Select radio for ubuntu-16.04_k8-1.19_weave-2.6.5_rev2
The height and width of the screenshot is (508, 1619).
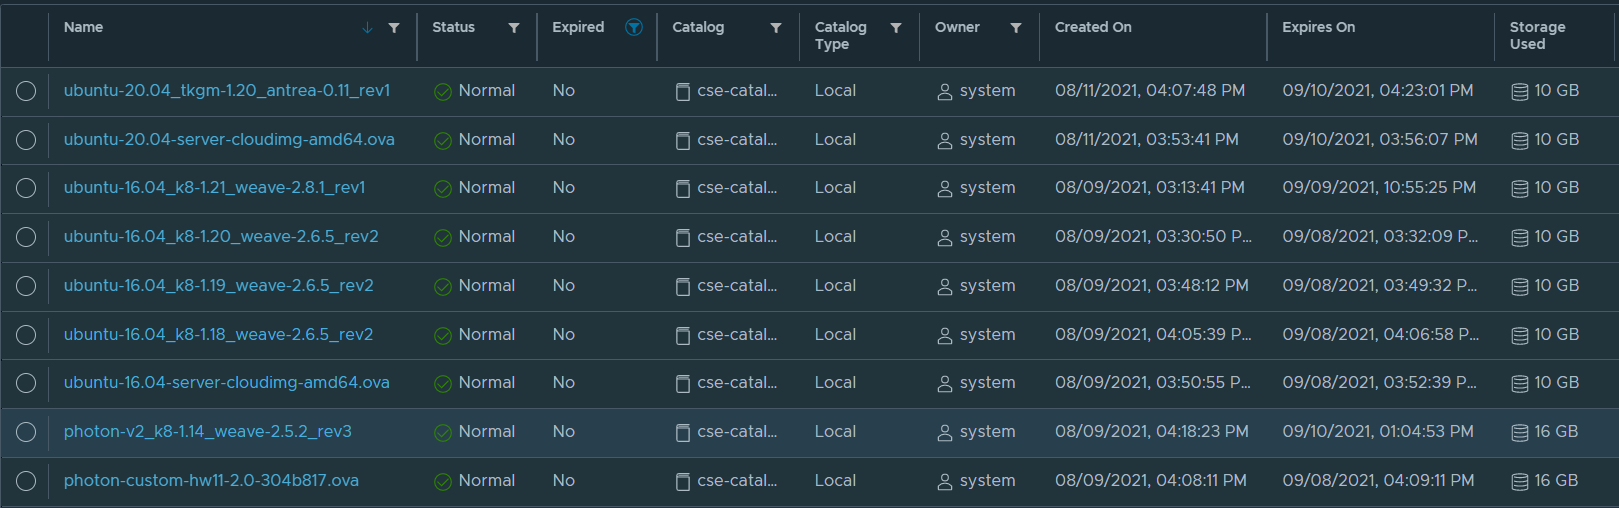coord(26,286)
